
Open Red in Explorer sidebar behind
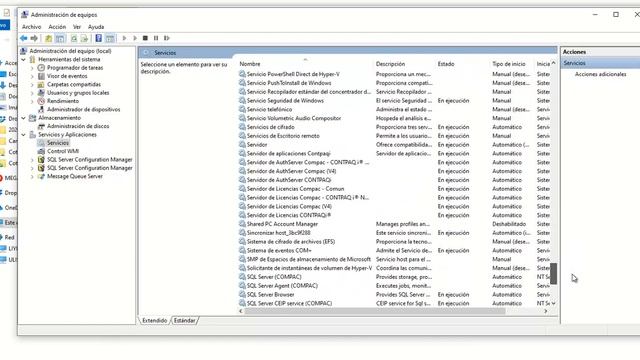tap(9, 237)
